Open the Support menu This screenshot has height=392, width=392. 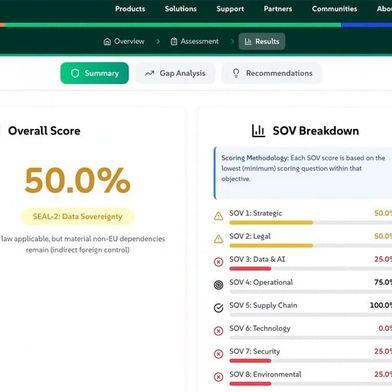pyautogui.click(x=230, y=9)
